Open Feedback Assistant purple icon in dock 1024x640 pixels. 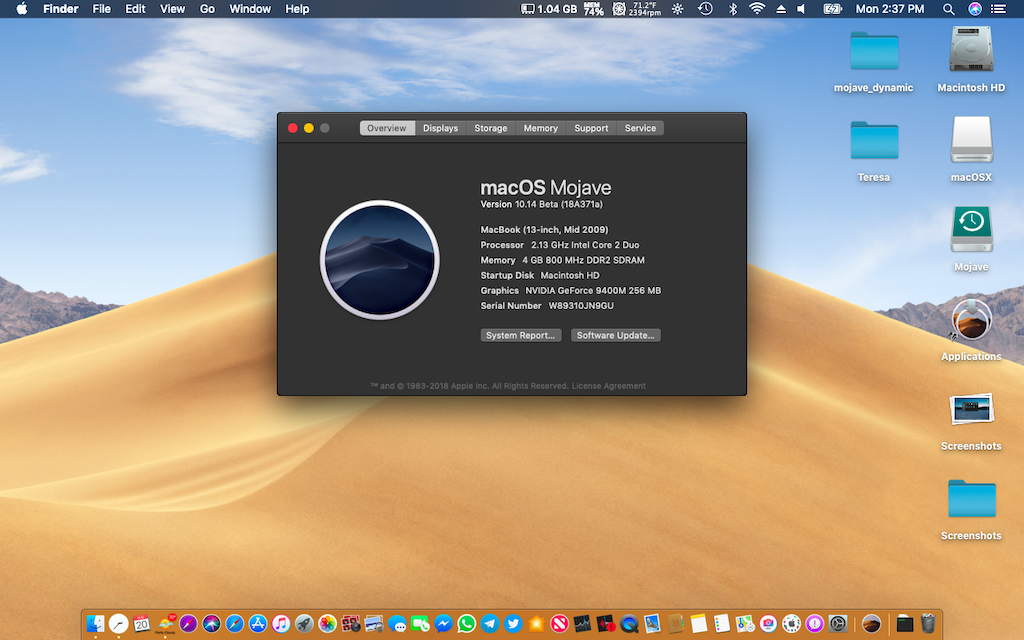pyautogui.click(x=814, y=624)
